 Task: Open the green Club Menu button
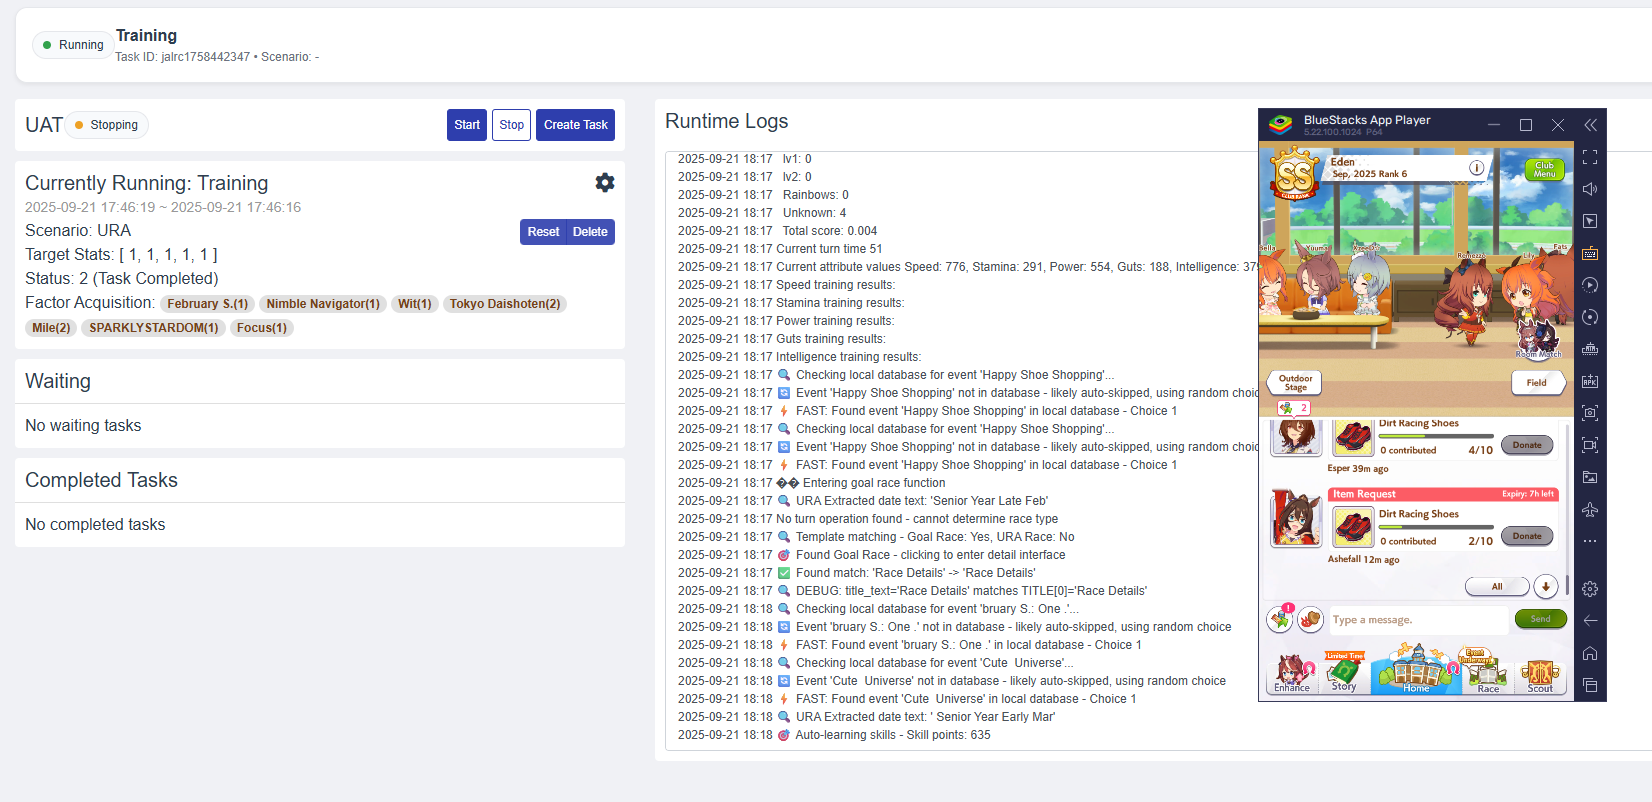point(1544,169)
